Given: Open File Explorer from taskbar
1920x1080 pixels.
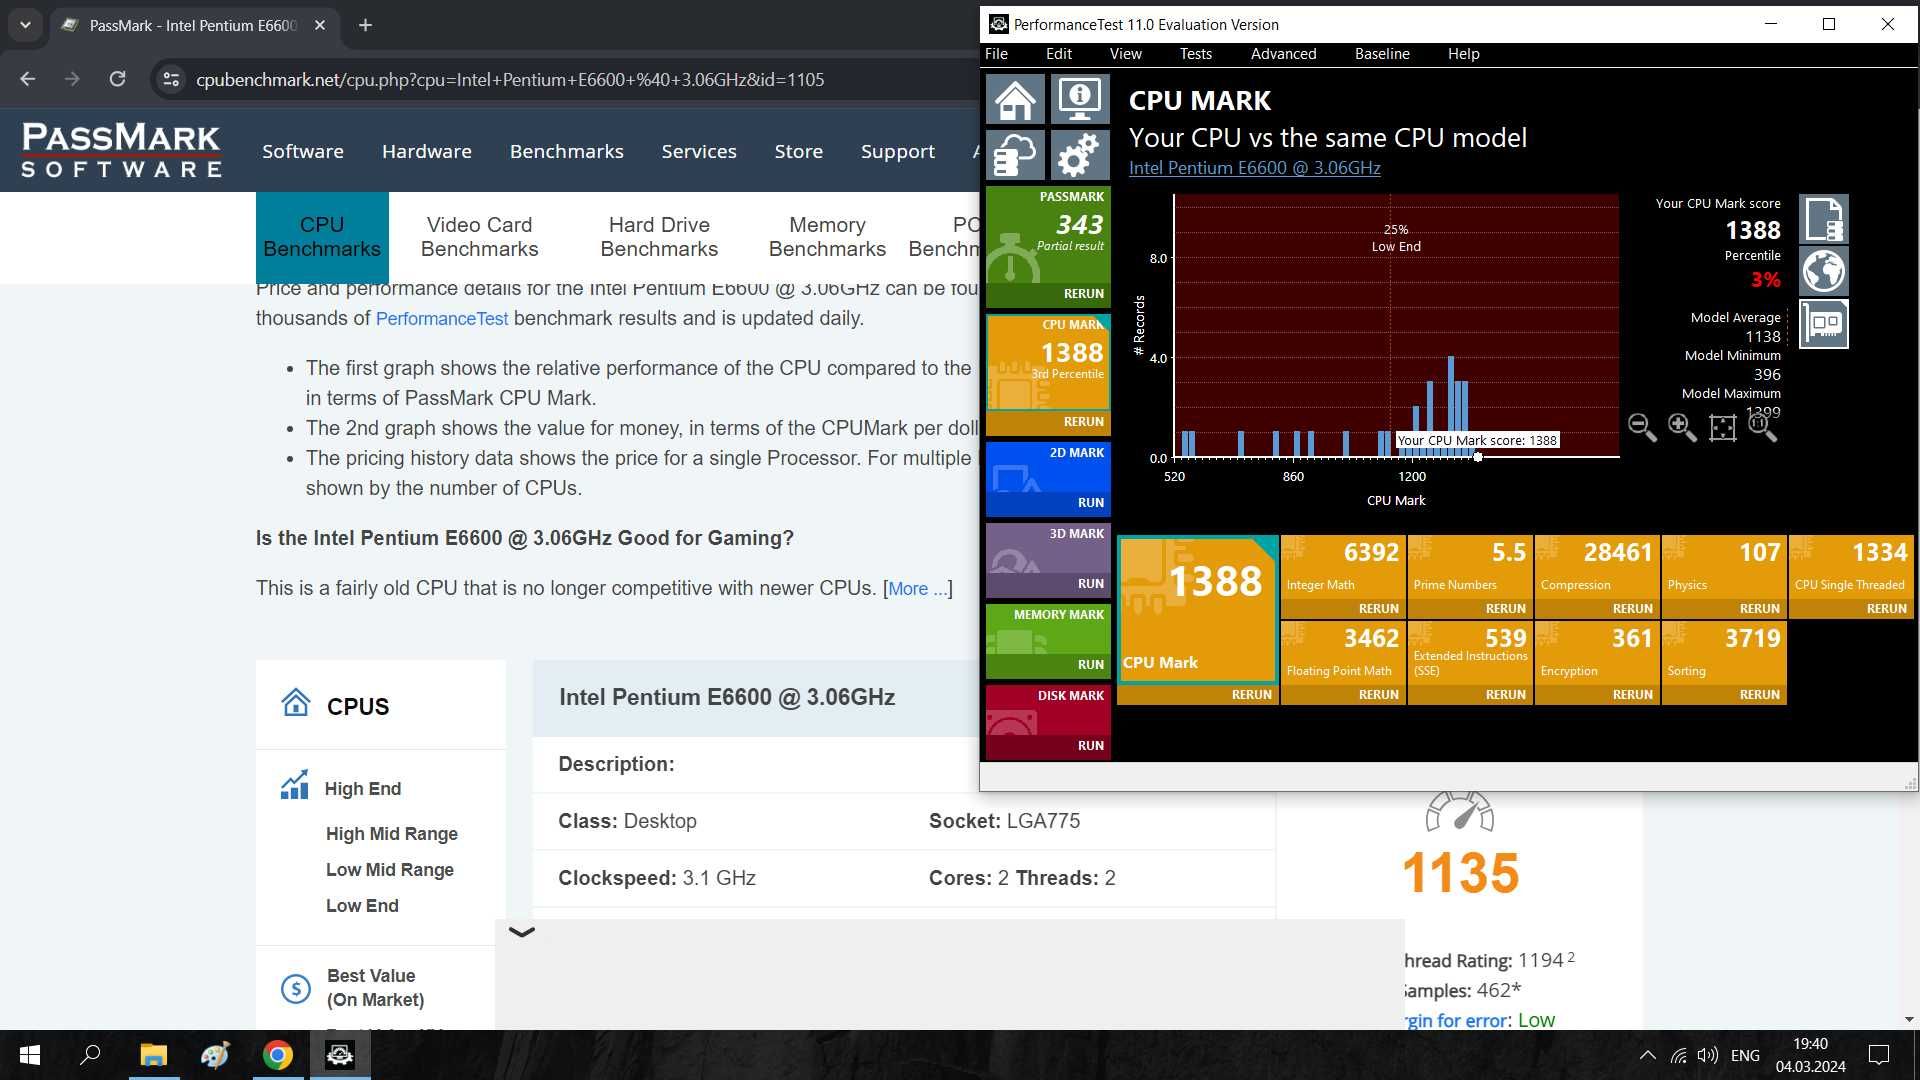Looking at the screenshot, I should 153,1055.
